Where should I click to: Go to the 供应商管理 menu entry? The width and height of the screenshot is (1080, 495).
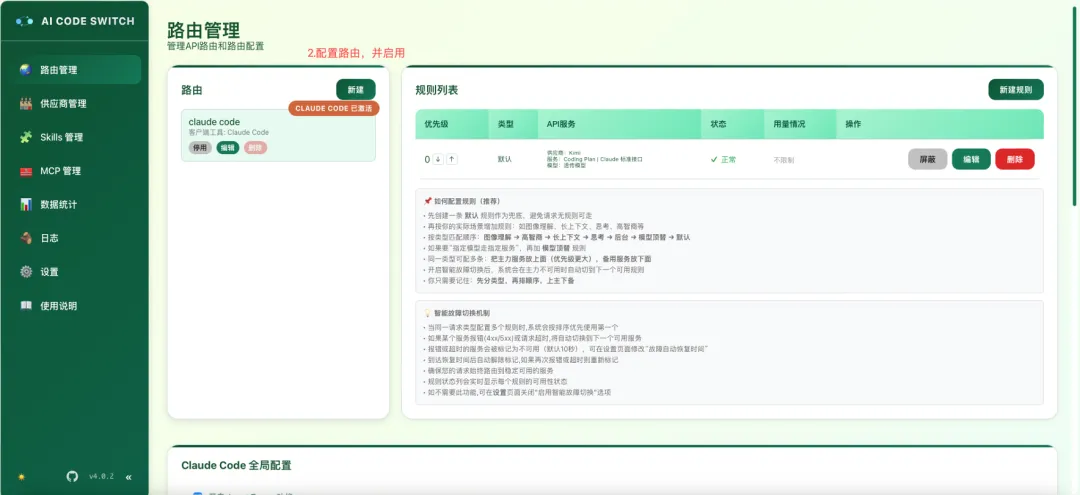click(76, 103)
